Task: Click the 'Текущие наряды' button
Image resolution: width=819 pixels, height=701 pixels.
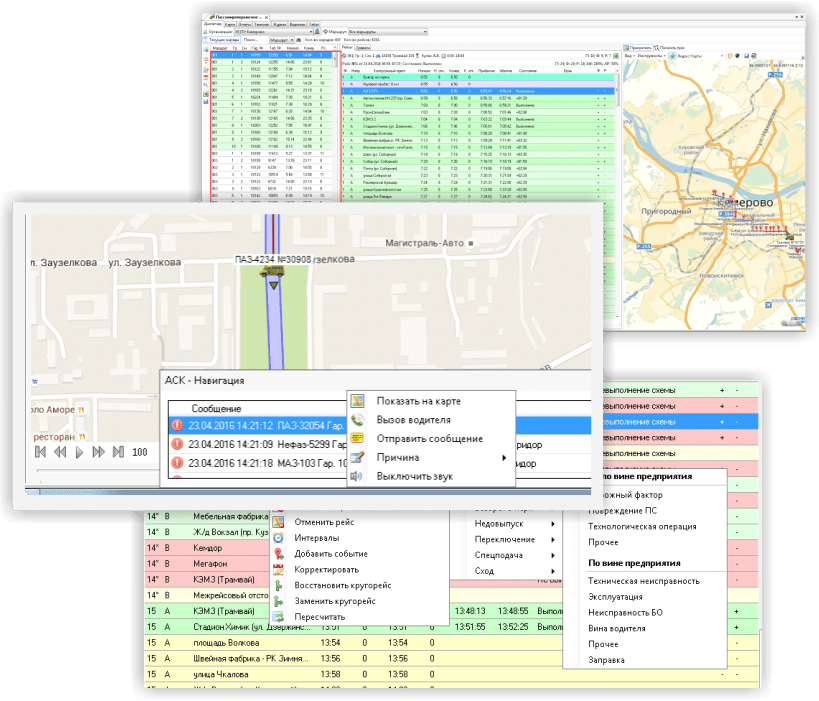Action: click(222, 40)
